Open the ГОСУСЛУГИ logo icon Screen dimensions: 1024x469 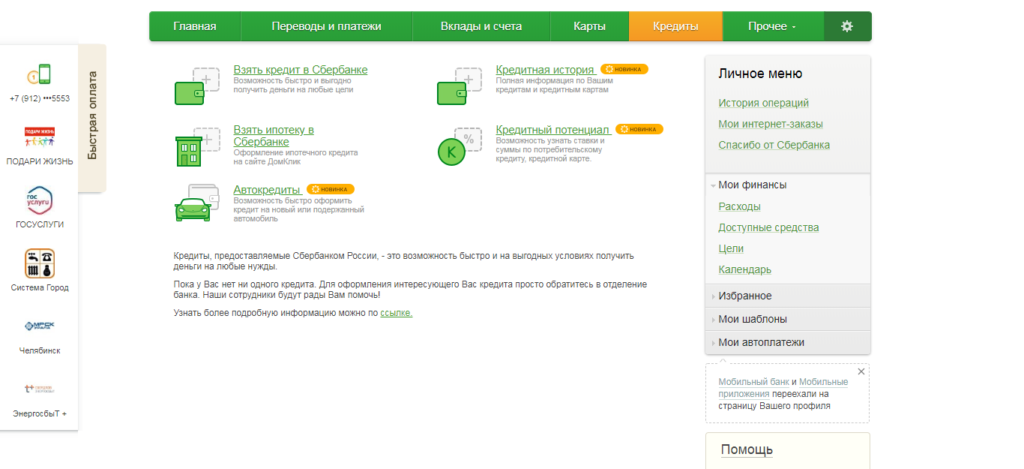coord(39,201)
